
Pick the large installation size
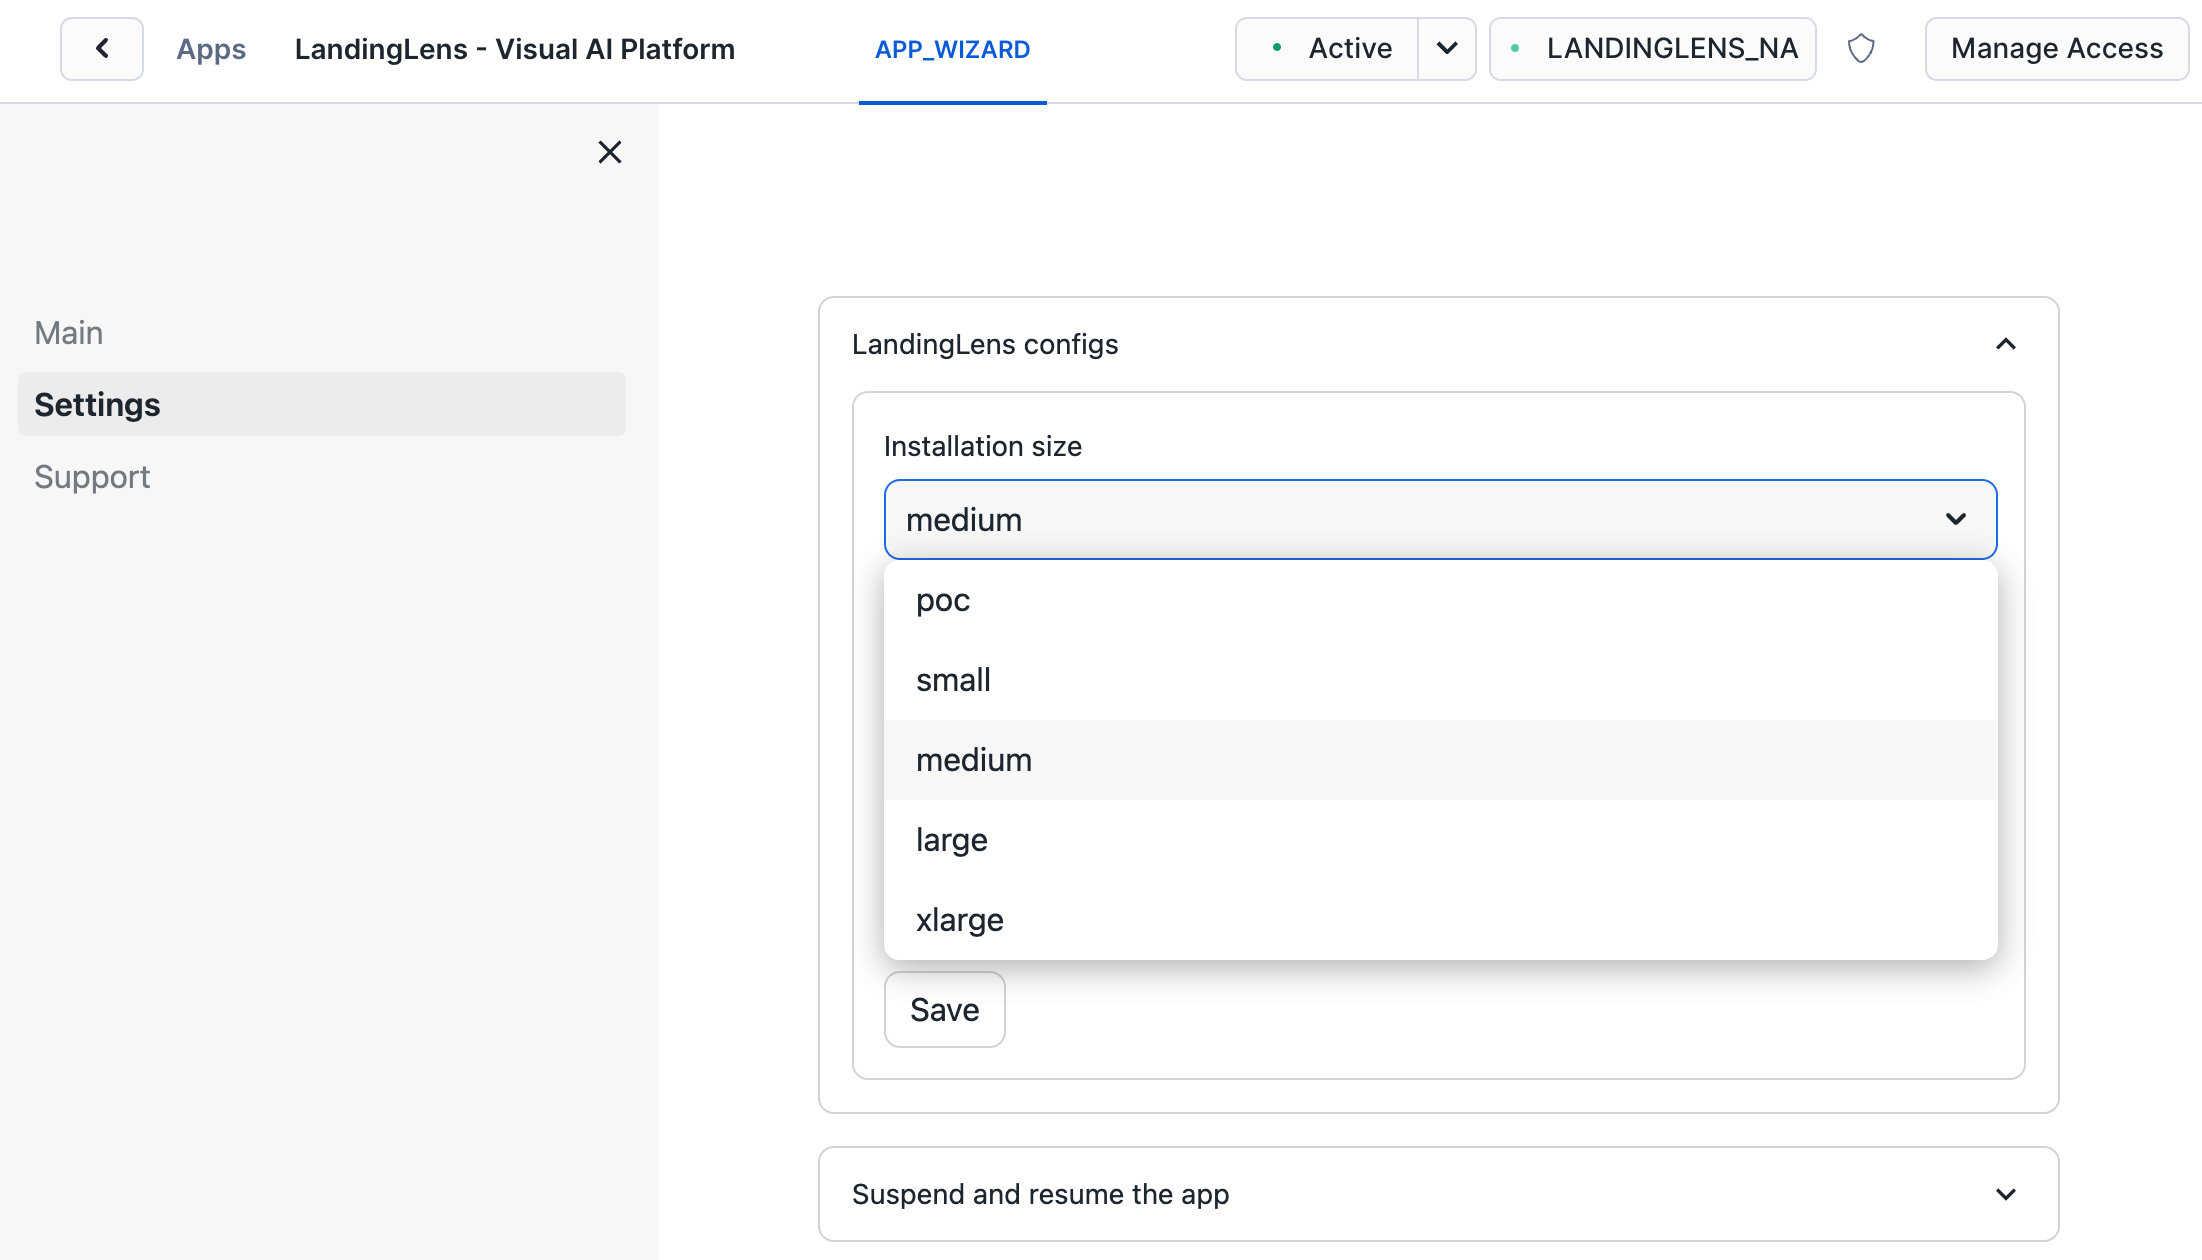(951, 840)
